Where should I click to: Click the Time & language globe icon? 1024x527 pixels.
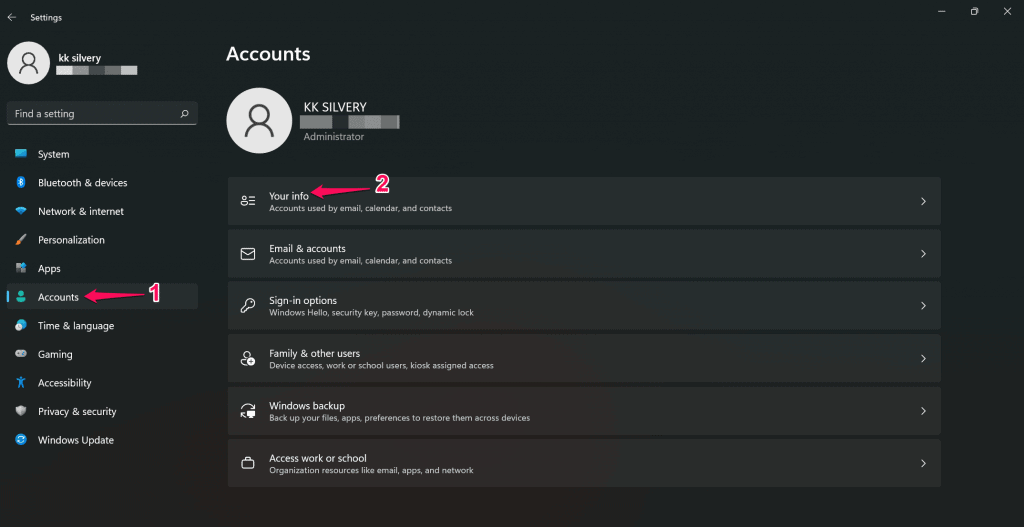[x=21, y=325]
